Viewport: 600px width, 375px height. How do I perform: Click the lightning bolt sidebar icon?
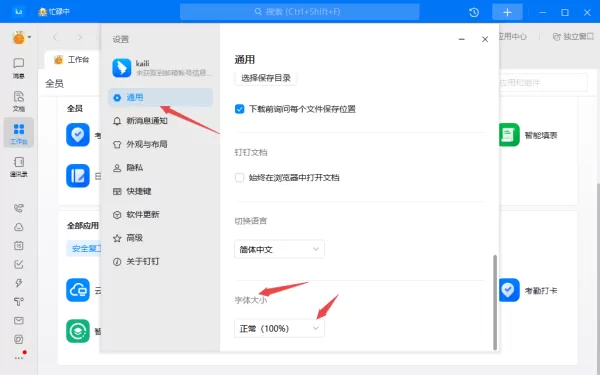click(x=18, y=283)
